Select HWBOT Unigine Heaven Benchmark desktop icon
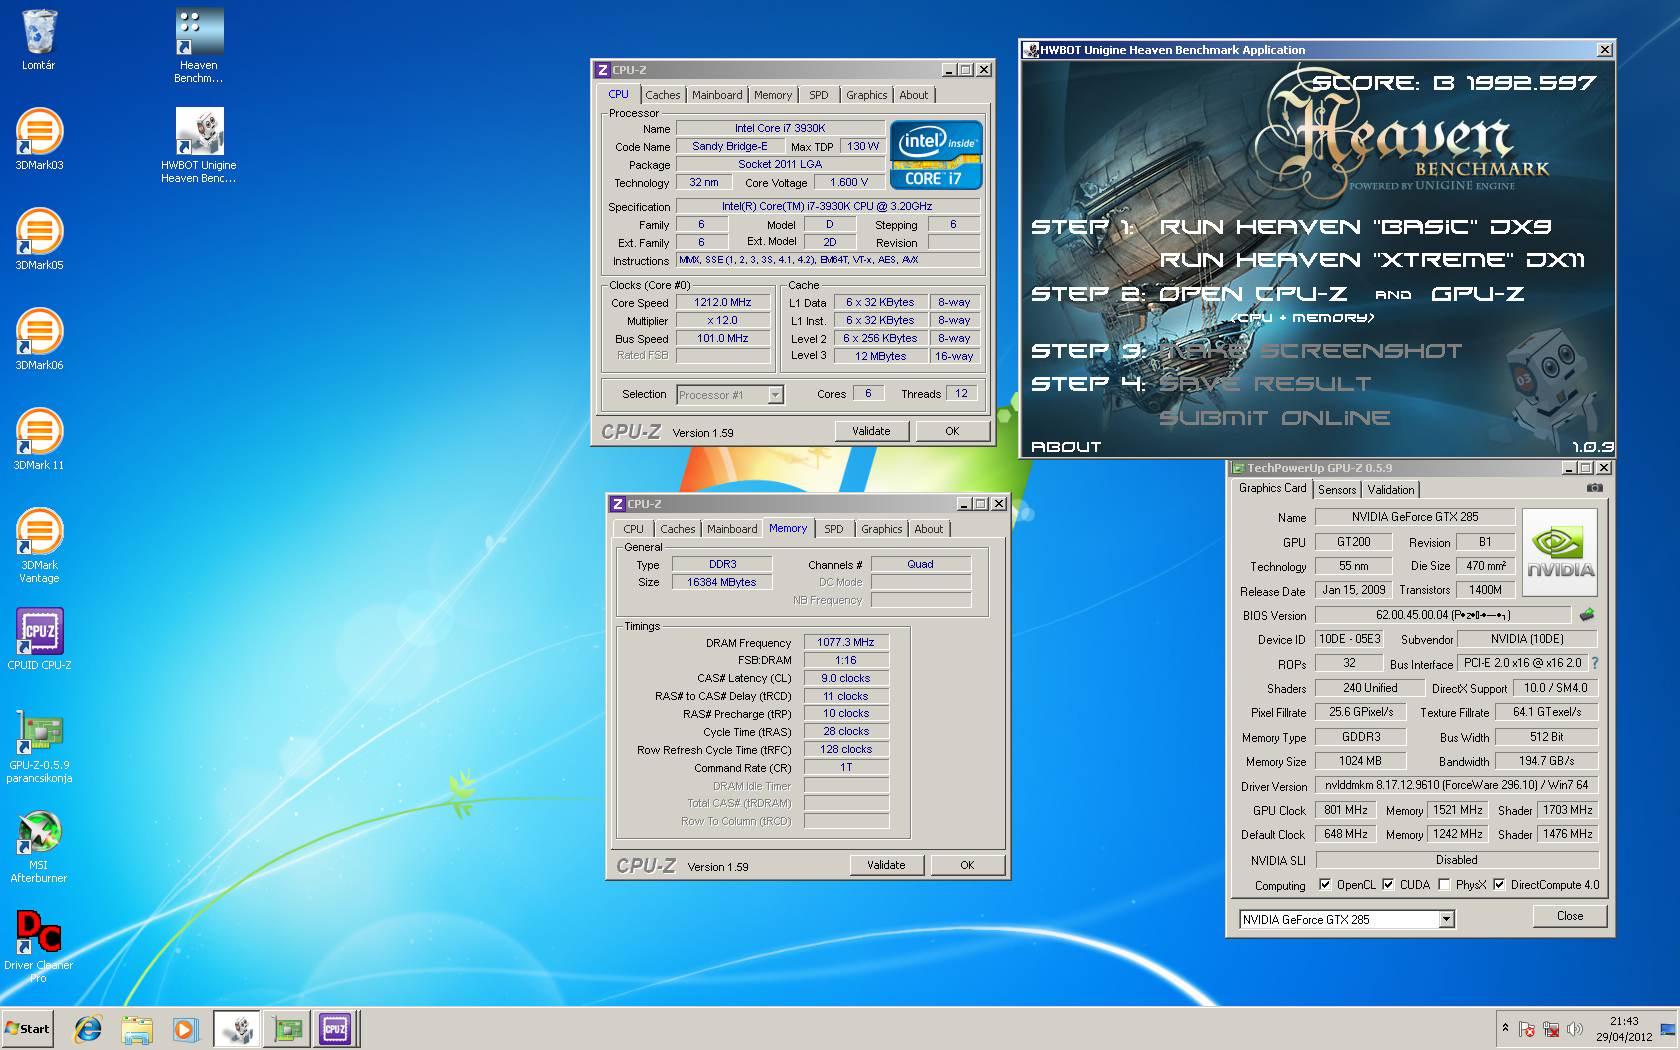 pos(199,145)
